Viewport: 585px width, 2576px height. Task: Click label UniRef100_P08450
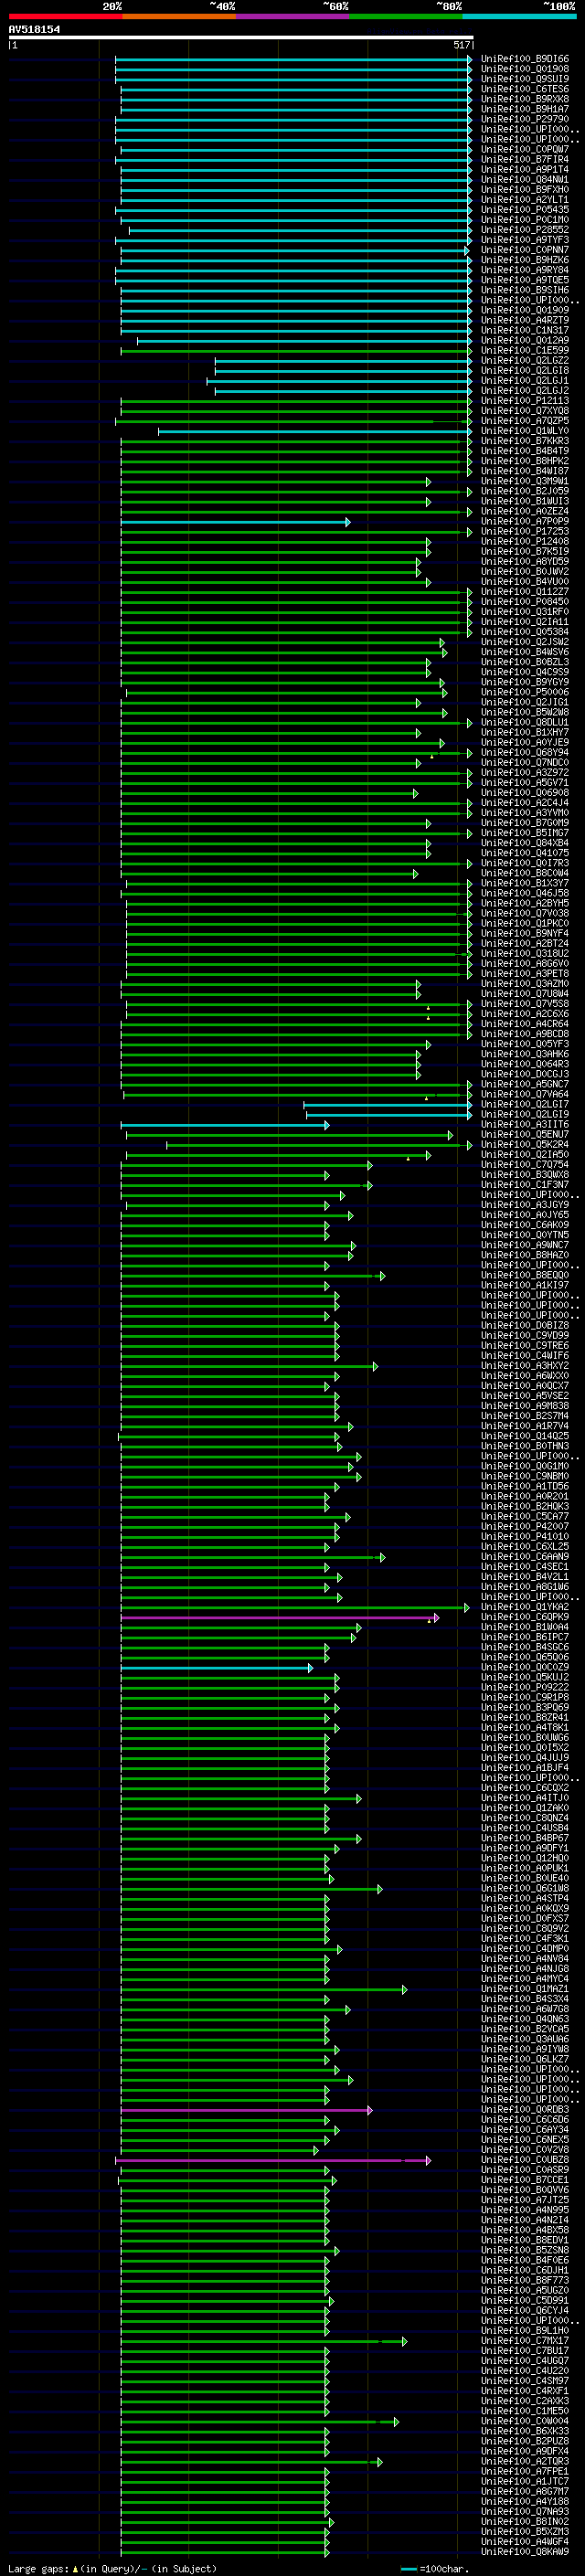click(x=525, y=602)
